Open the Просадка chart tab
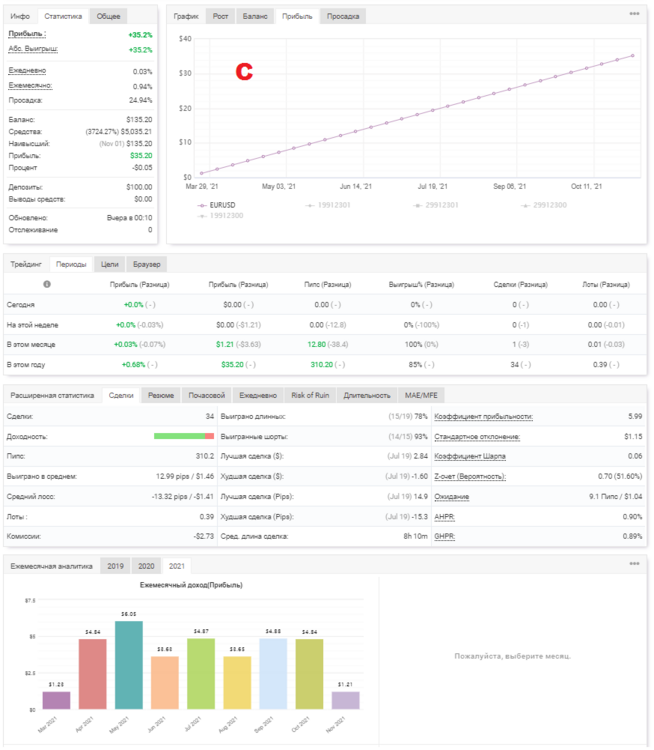Viewport: 654px width, 750px height. coord(343,16)
